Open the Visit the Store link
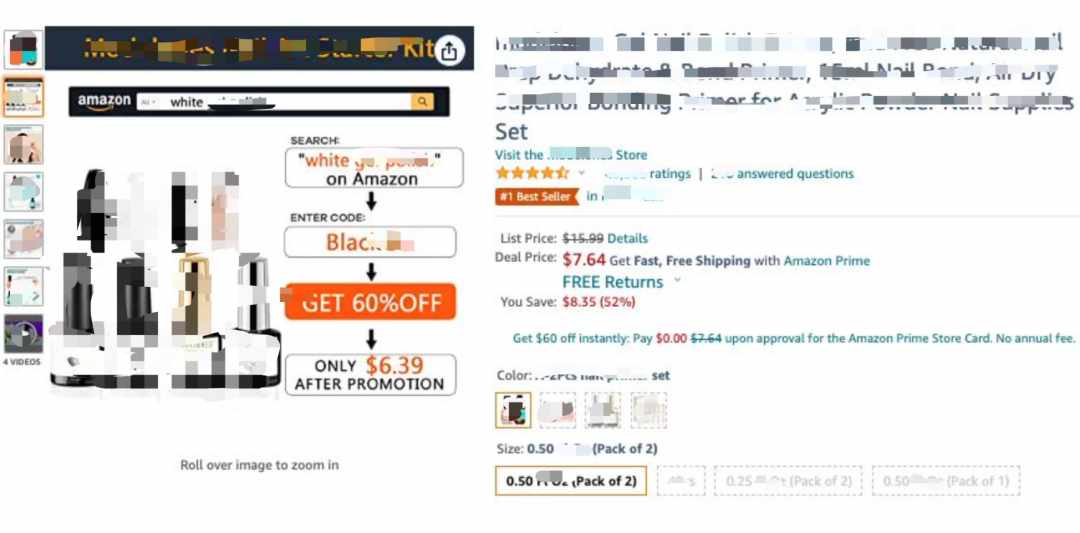 coord(571,155)
